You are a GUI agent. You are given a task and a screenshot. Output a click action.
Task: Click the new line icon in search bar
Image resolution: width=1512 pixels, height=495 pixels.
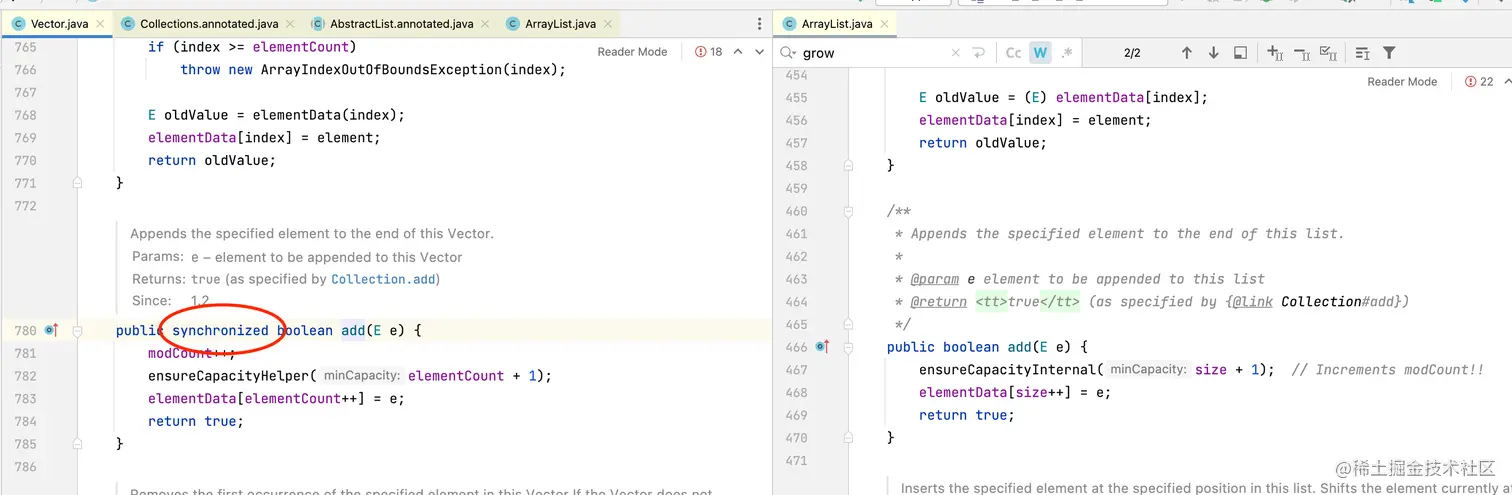[979, 53]
